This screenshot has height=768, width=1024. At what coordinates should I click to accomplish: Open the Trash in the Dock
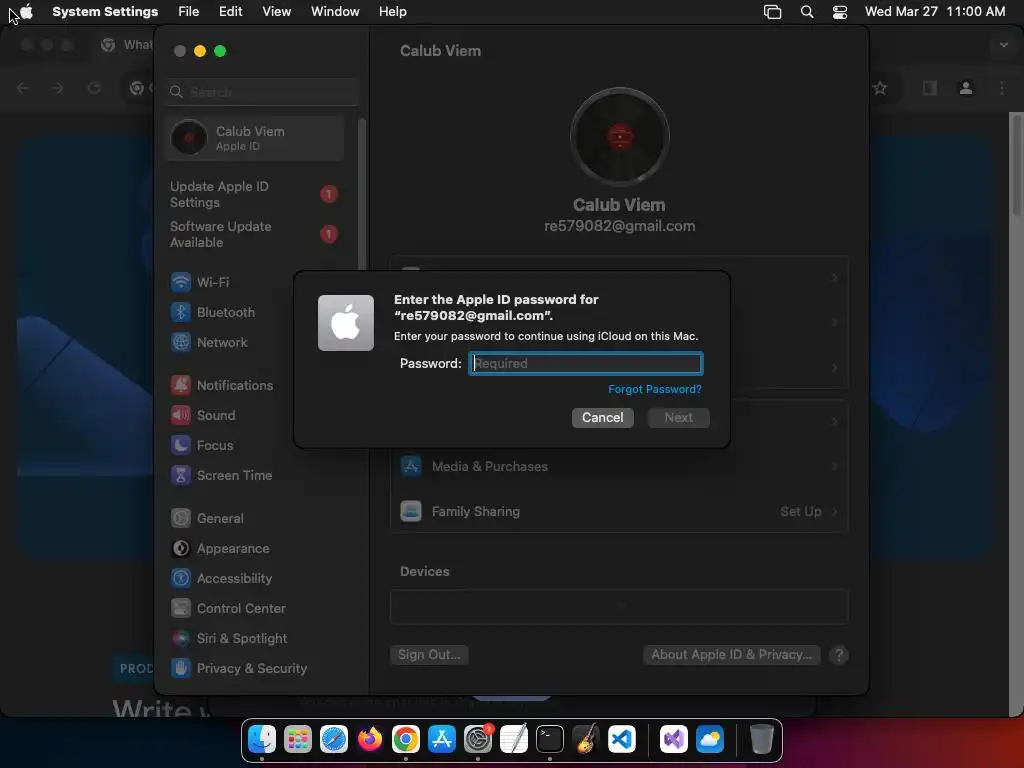click(x=761, y=740)
